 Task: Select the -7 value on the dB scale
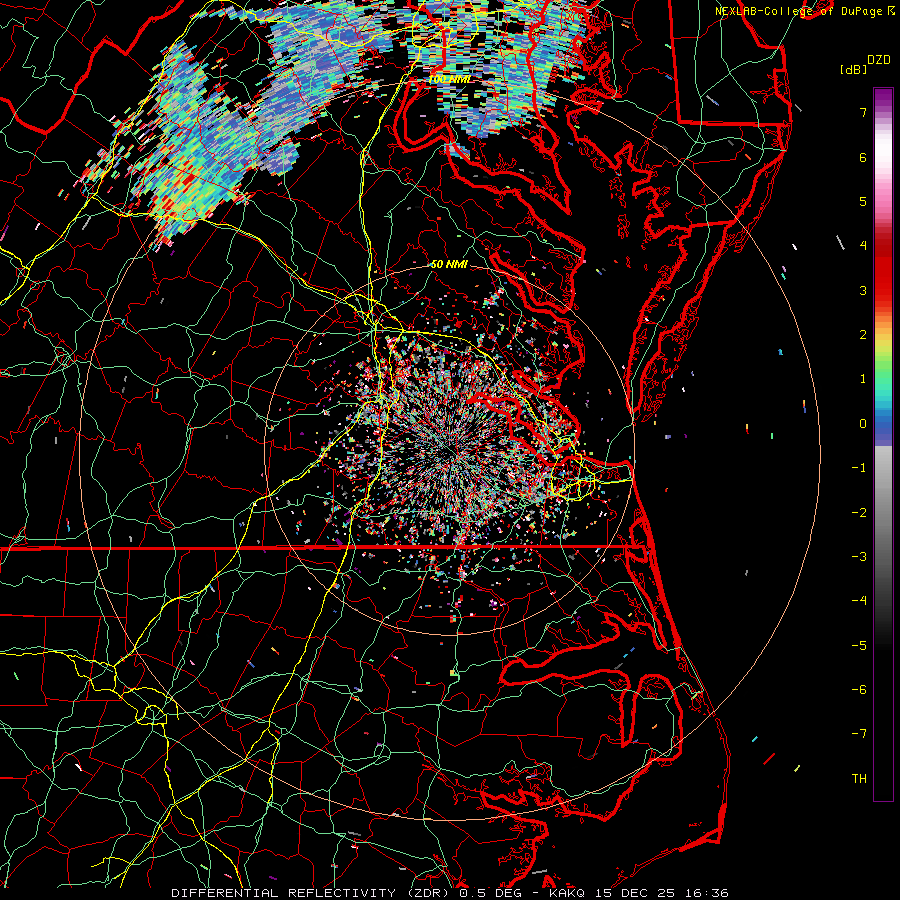tap(859, 734)
